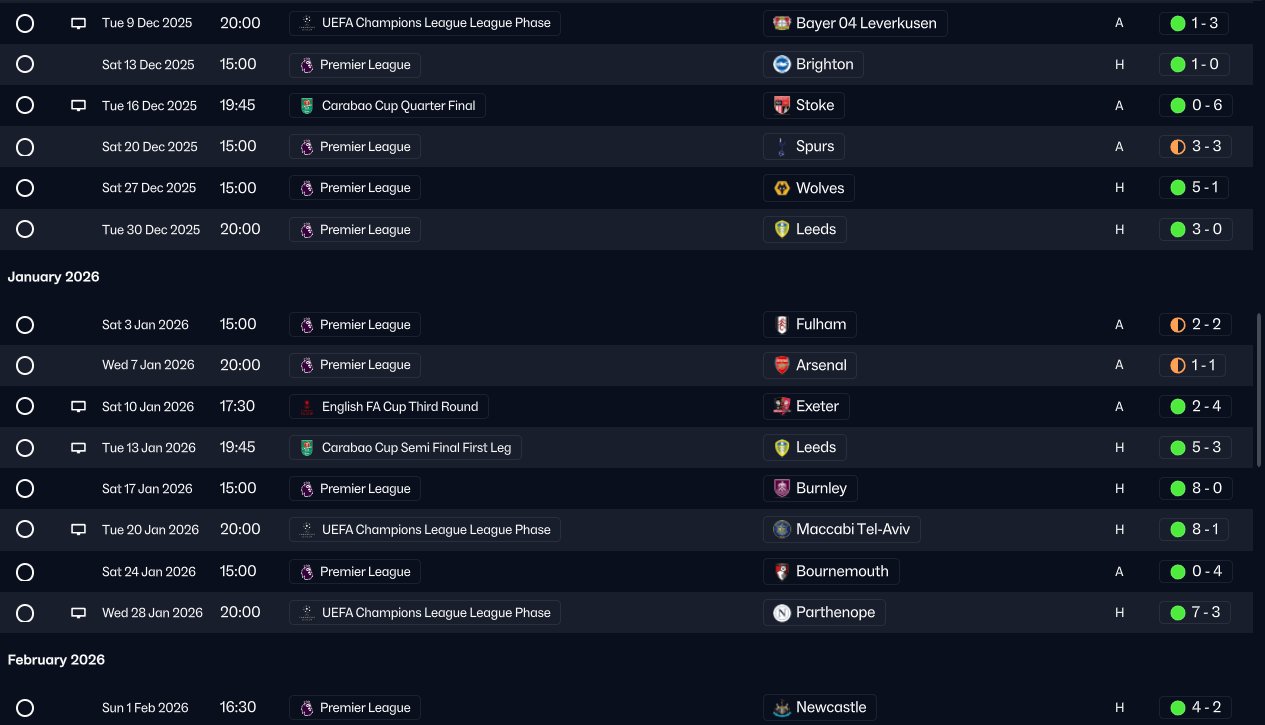Click the orange draw indicator for Spurs 3-3
The width and height of the screenshot is (1265, 725).
point(1177,147)
